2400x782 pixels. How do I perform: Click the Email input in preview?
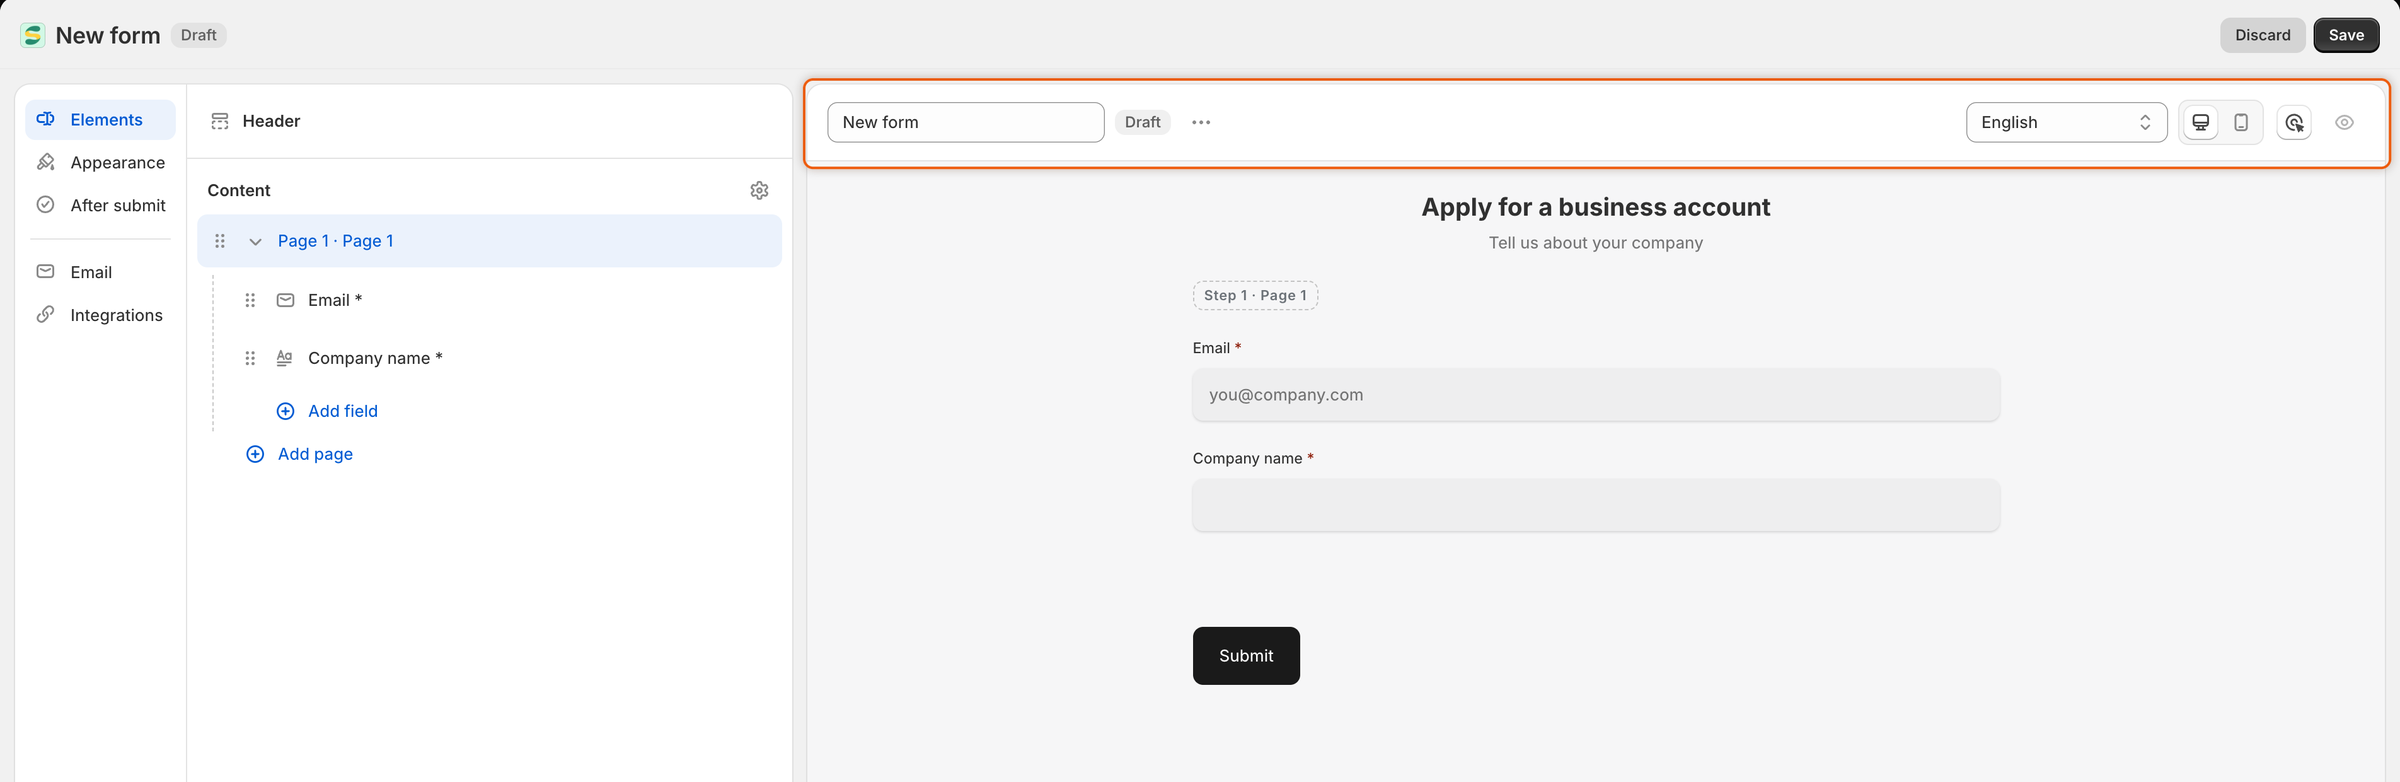(1596, 395)
